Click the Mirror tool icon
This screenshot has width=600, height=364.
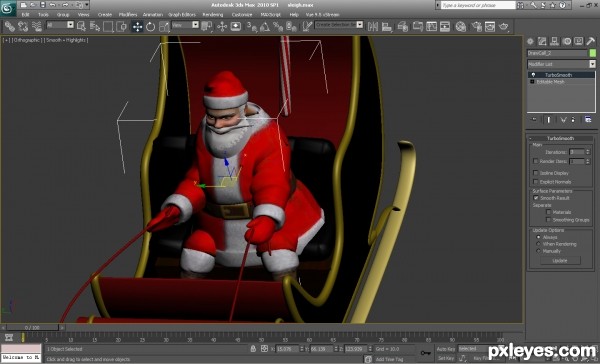(x=372, y=26)
